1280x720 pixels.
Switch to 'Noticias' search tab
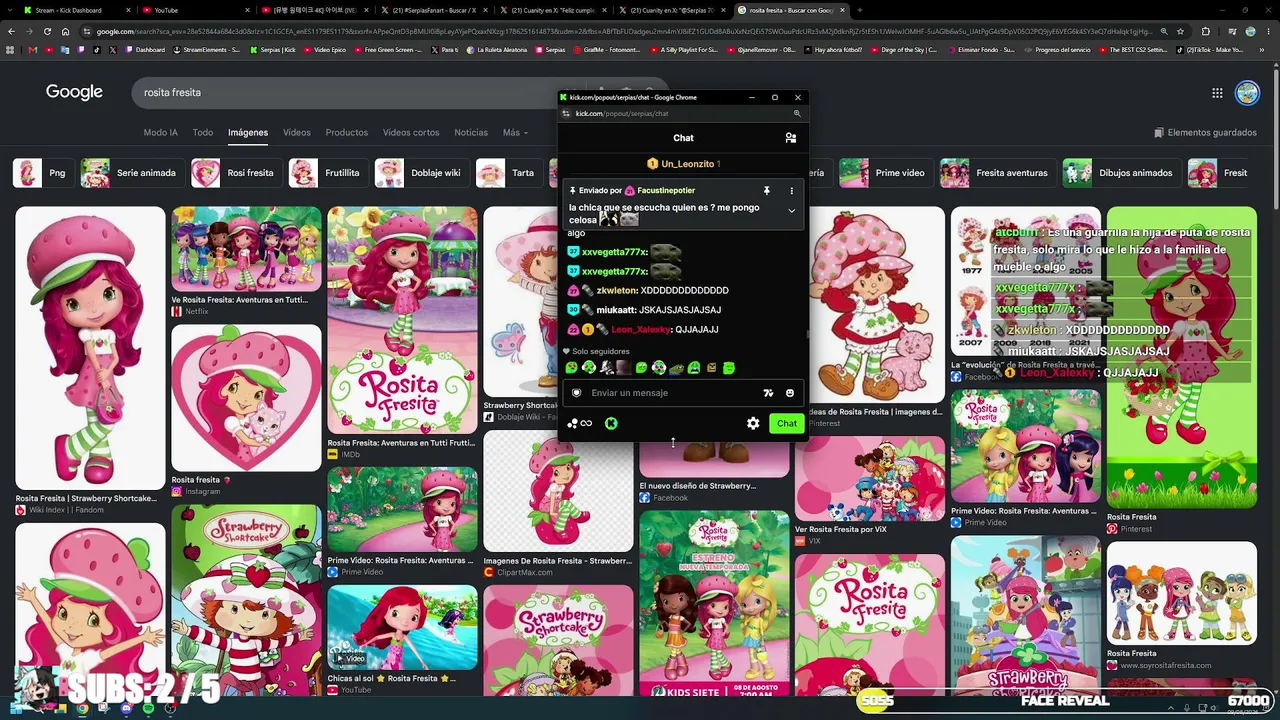[471, 132]
